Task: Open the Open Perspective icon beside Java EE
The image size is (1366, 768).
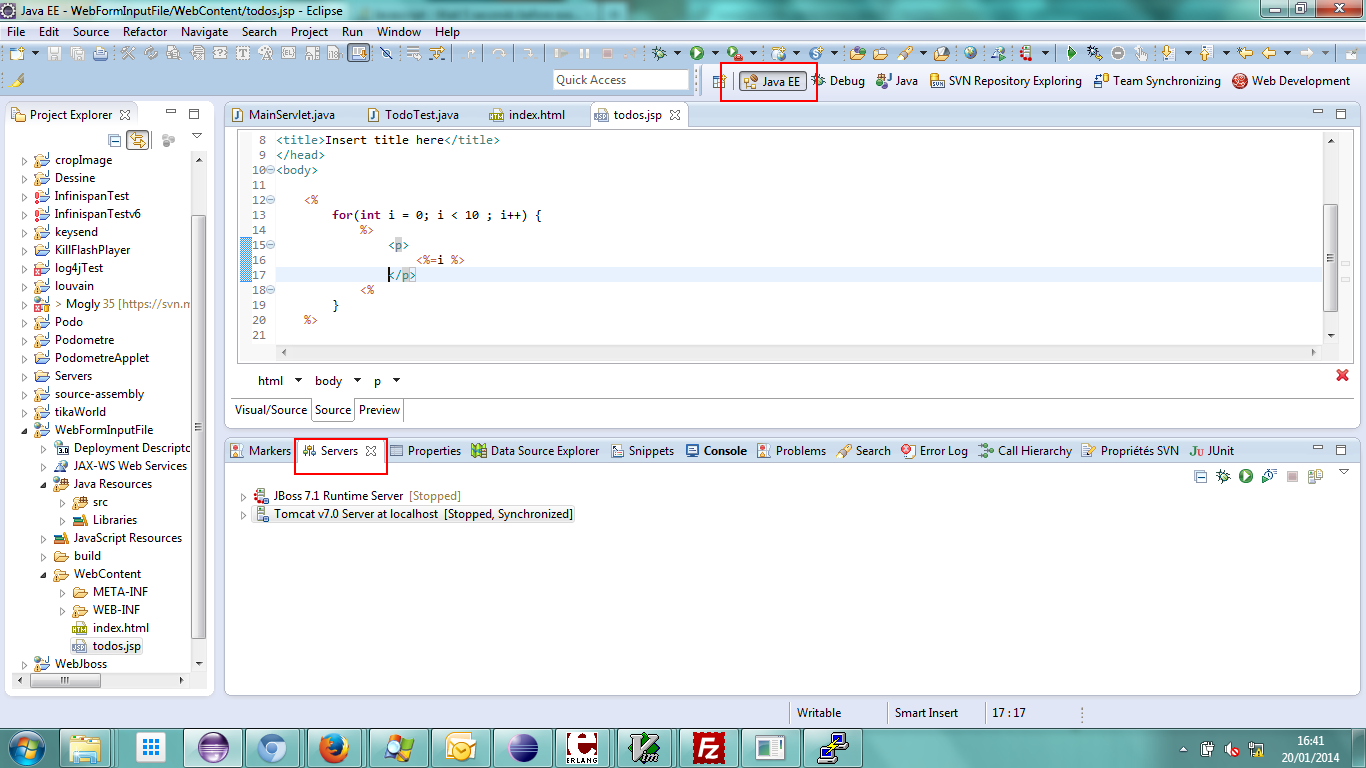Action: pyautogui.click(x=719, y=81)
